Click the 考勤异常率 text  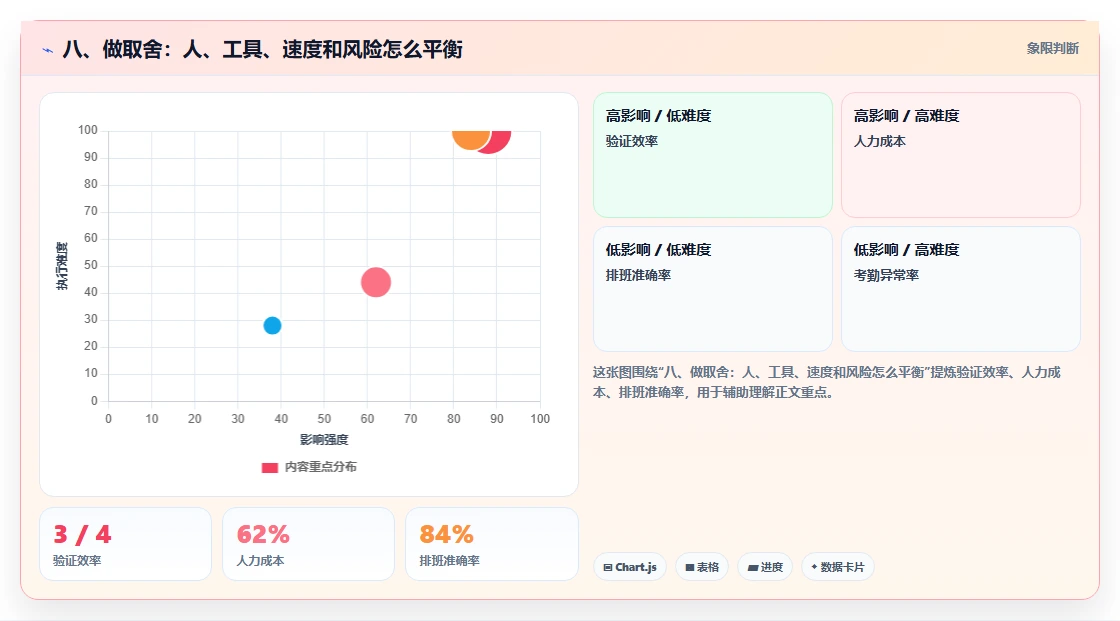coord(886,275)
